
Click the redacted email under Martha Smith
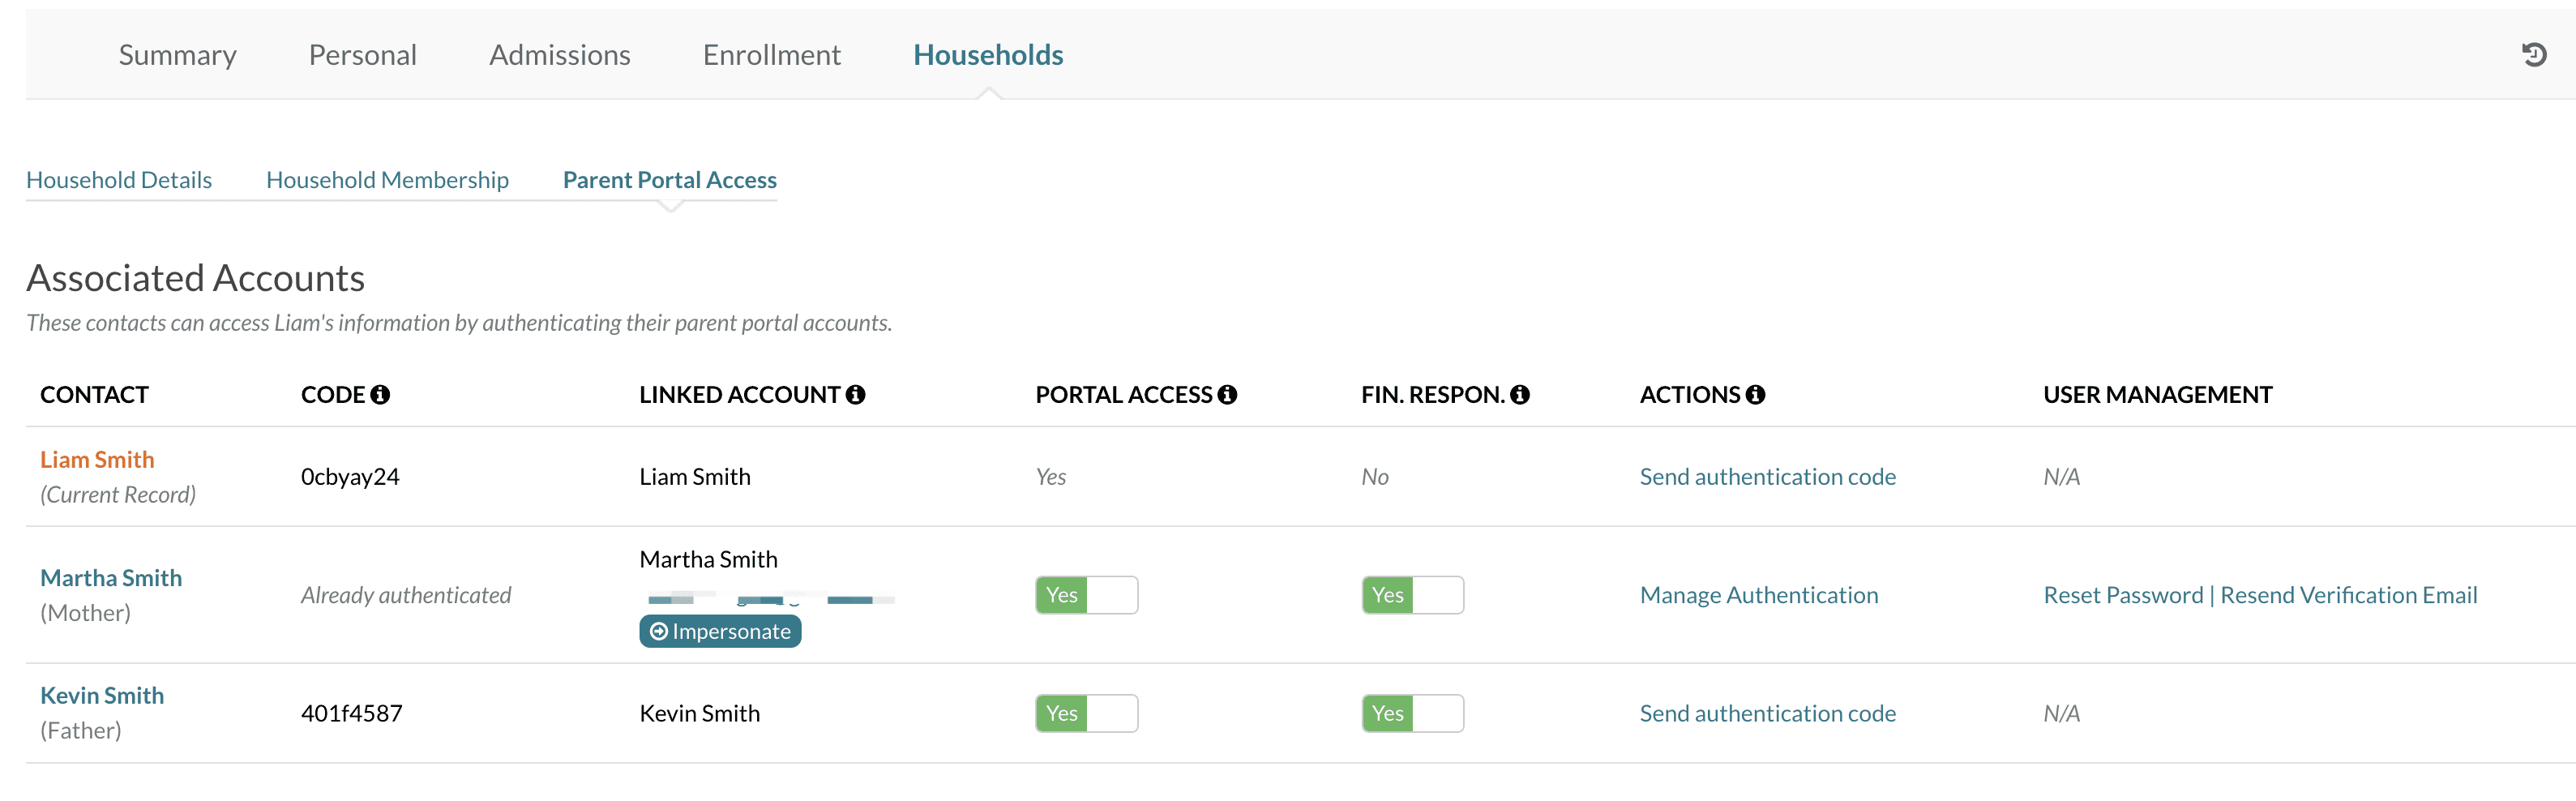click(x=771, y=599)
